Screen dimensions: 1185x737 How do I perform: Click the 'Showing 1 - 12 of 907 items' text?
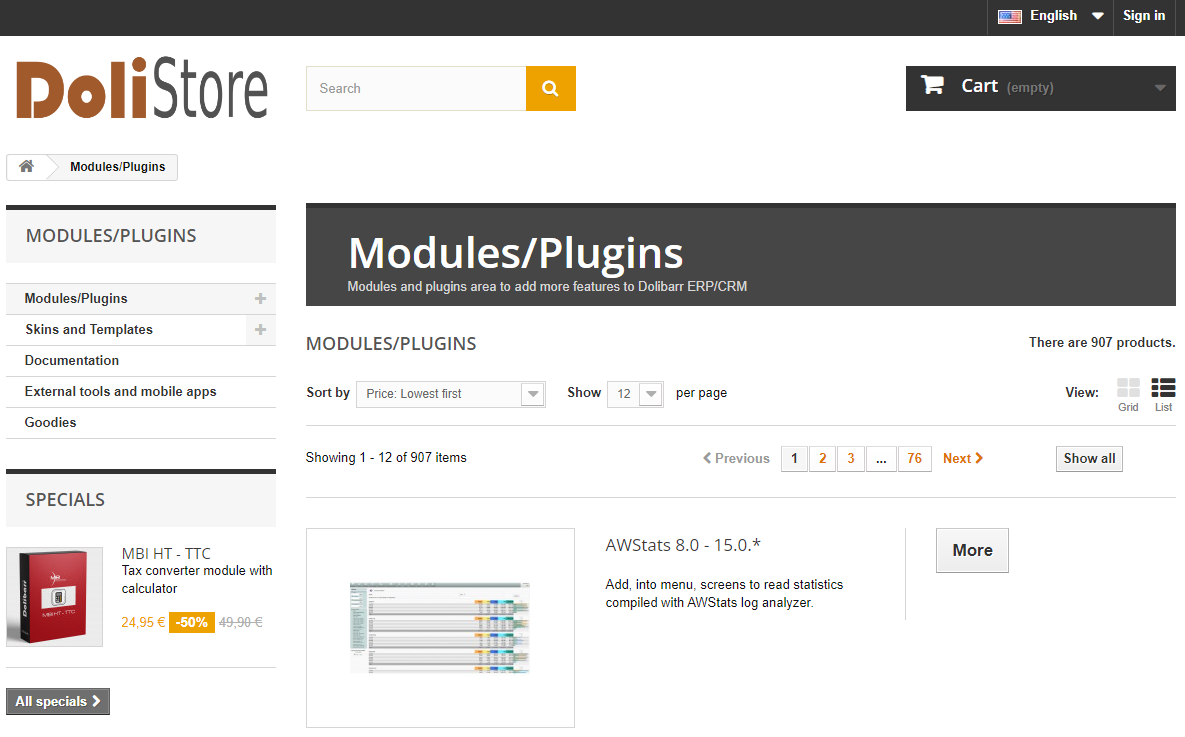tap(386, 457)
